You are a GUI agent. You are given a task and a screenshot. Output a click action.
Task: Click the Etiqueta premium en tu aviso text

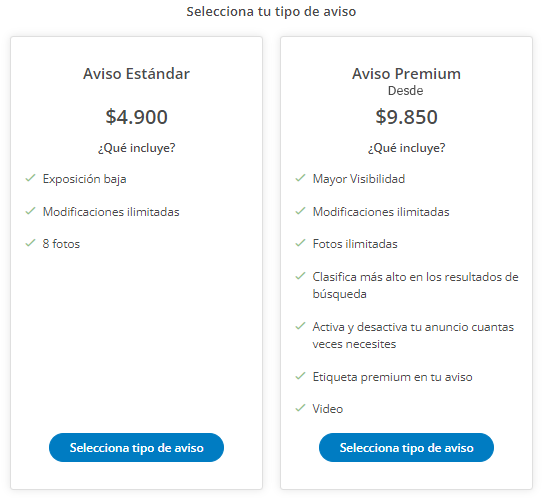point(392,377)
